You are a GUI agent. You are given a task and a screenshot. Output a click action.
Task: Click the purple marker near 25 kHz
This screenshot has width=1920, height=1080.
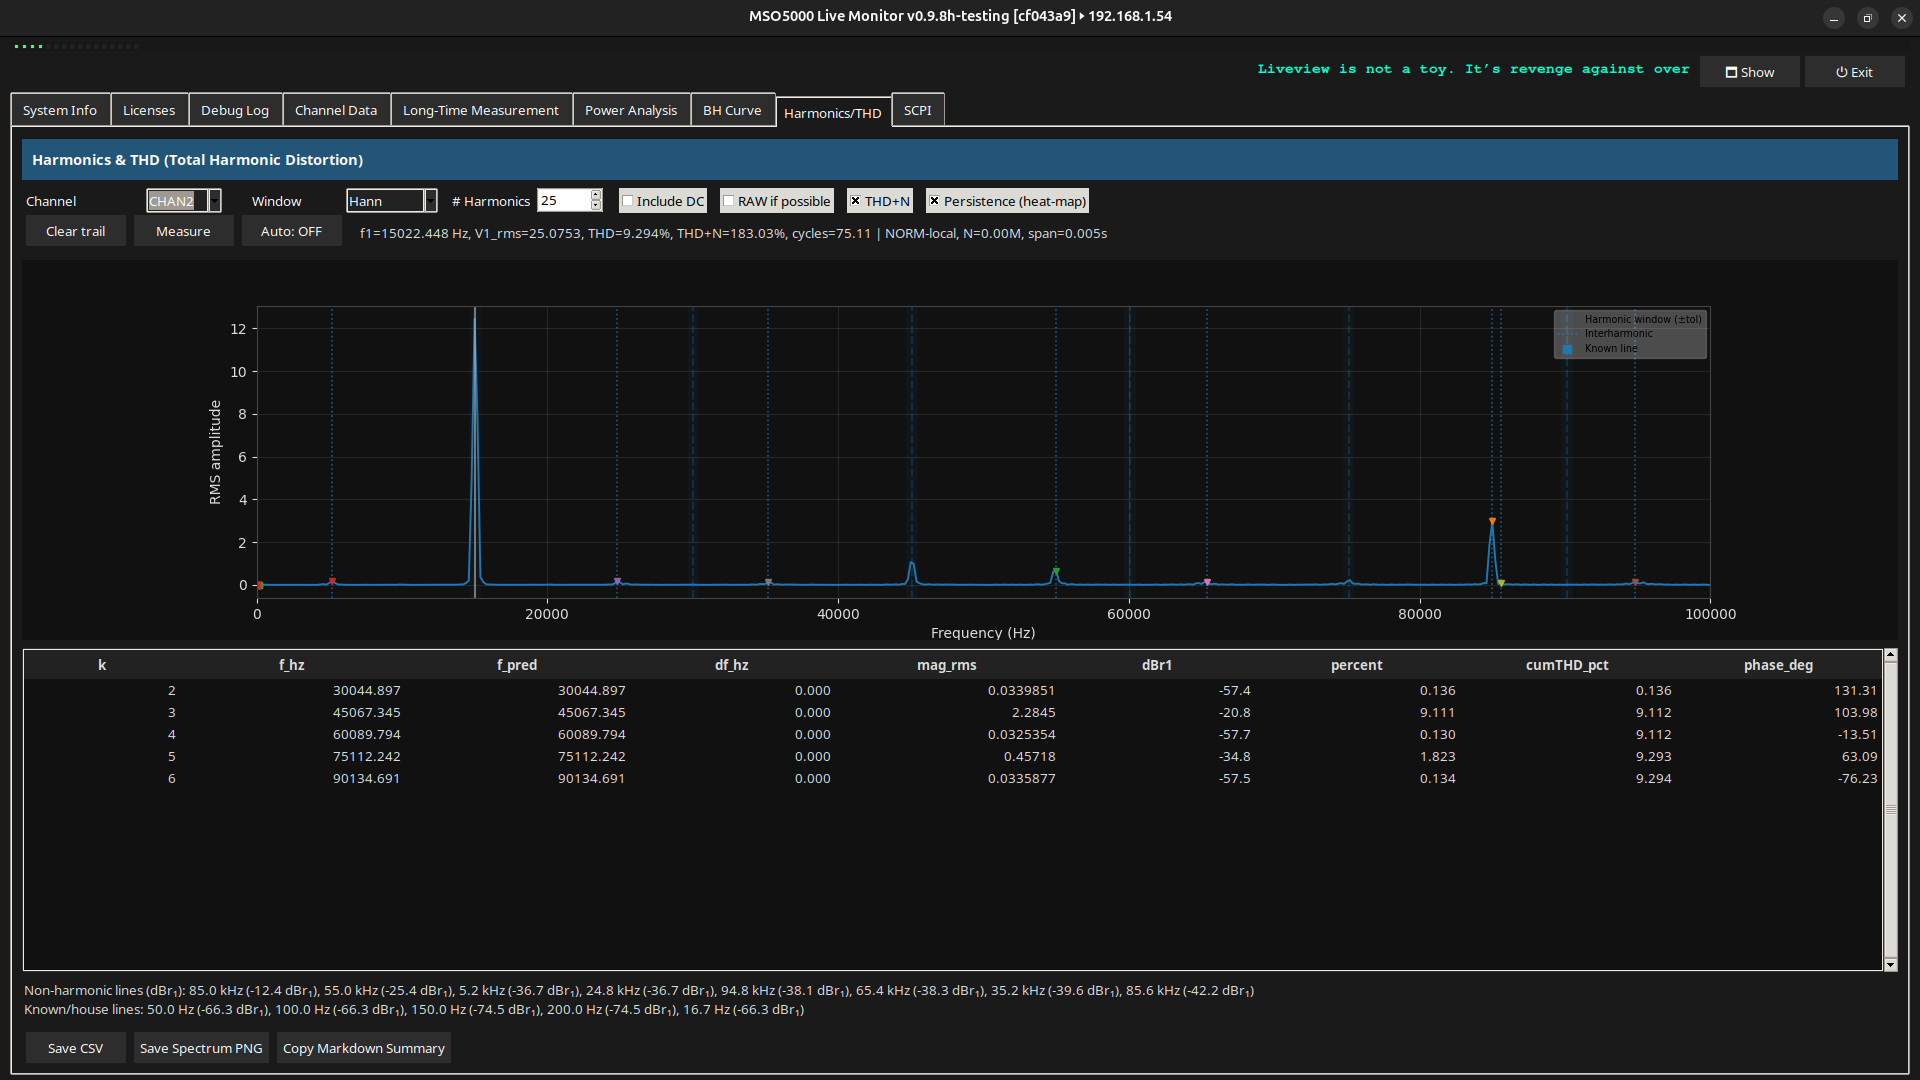point(617,581)
